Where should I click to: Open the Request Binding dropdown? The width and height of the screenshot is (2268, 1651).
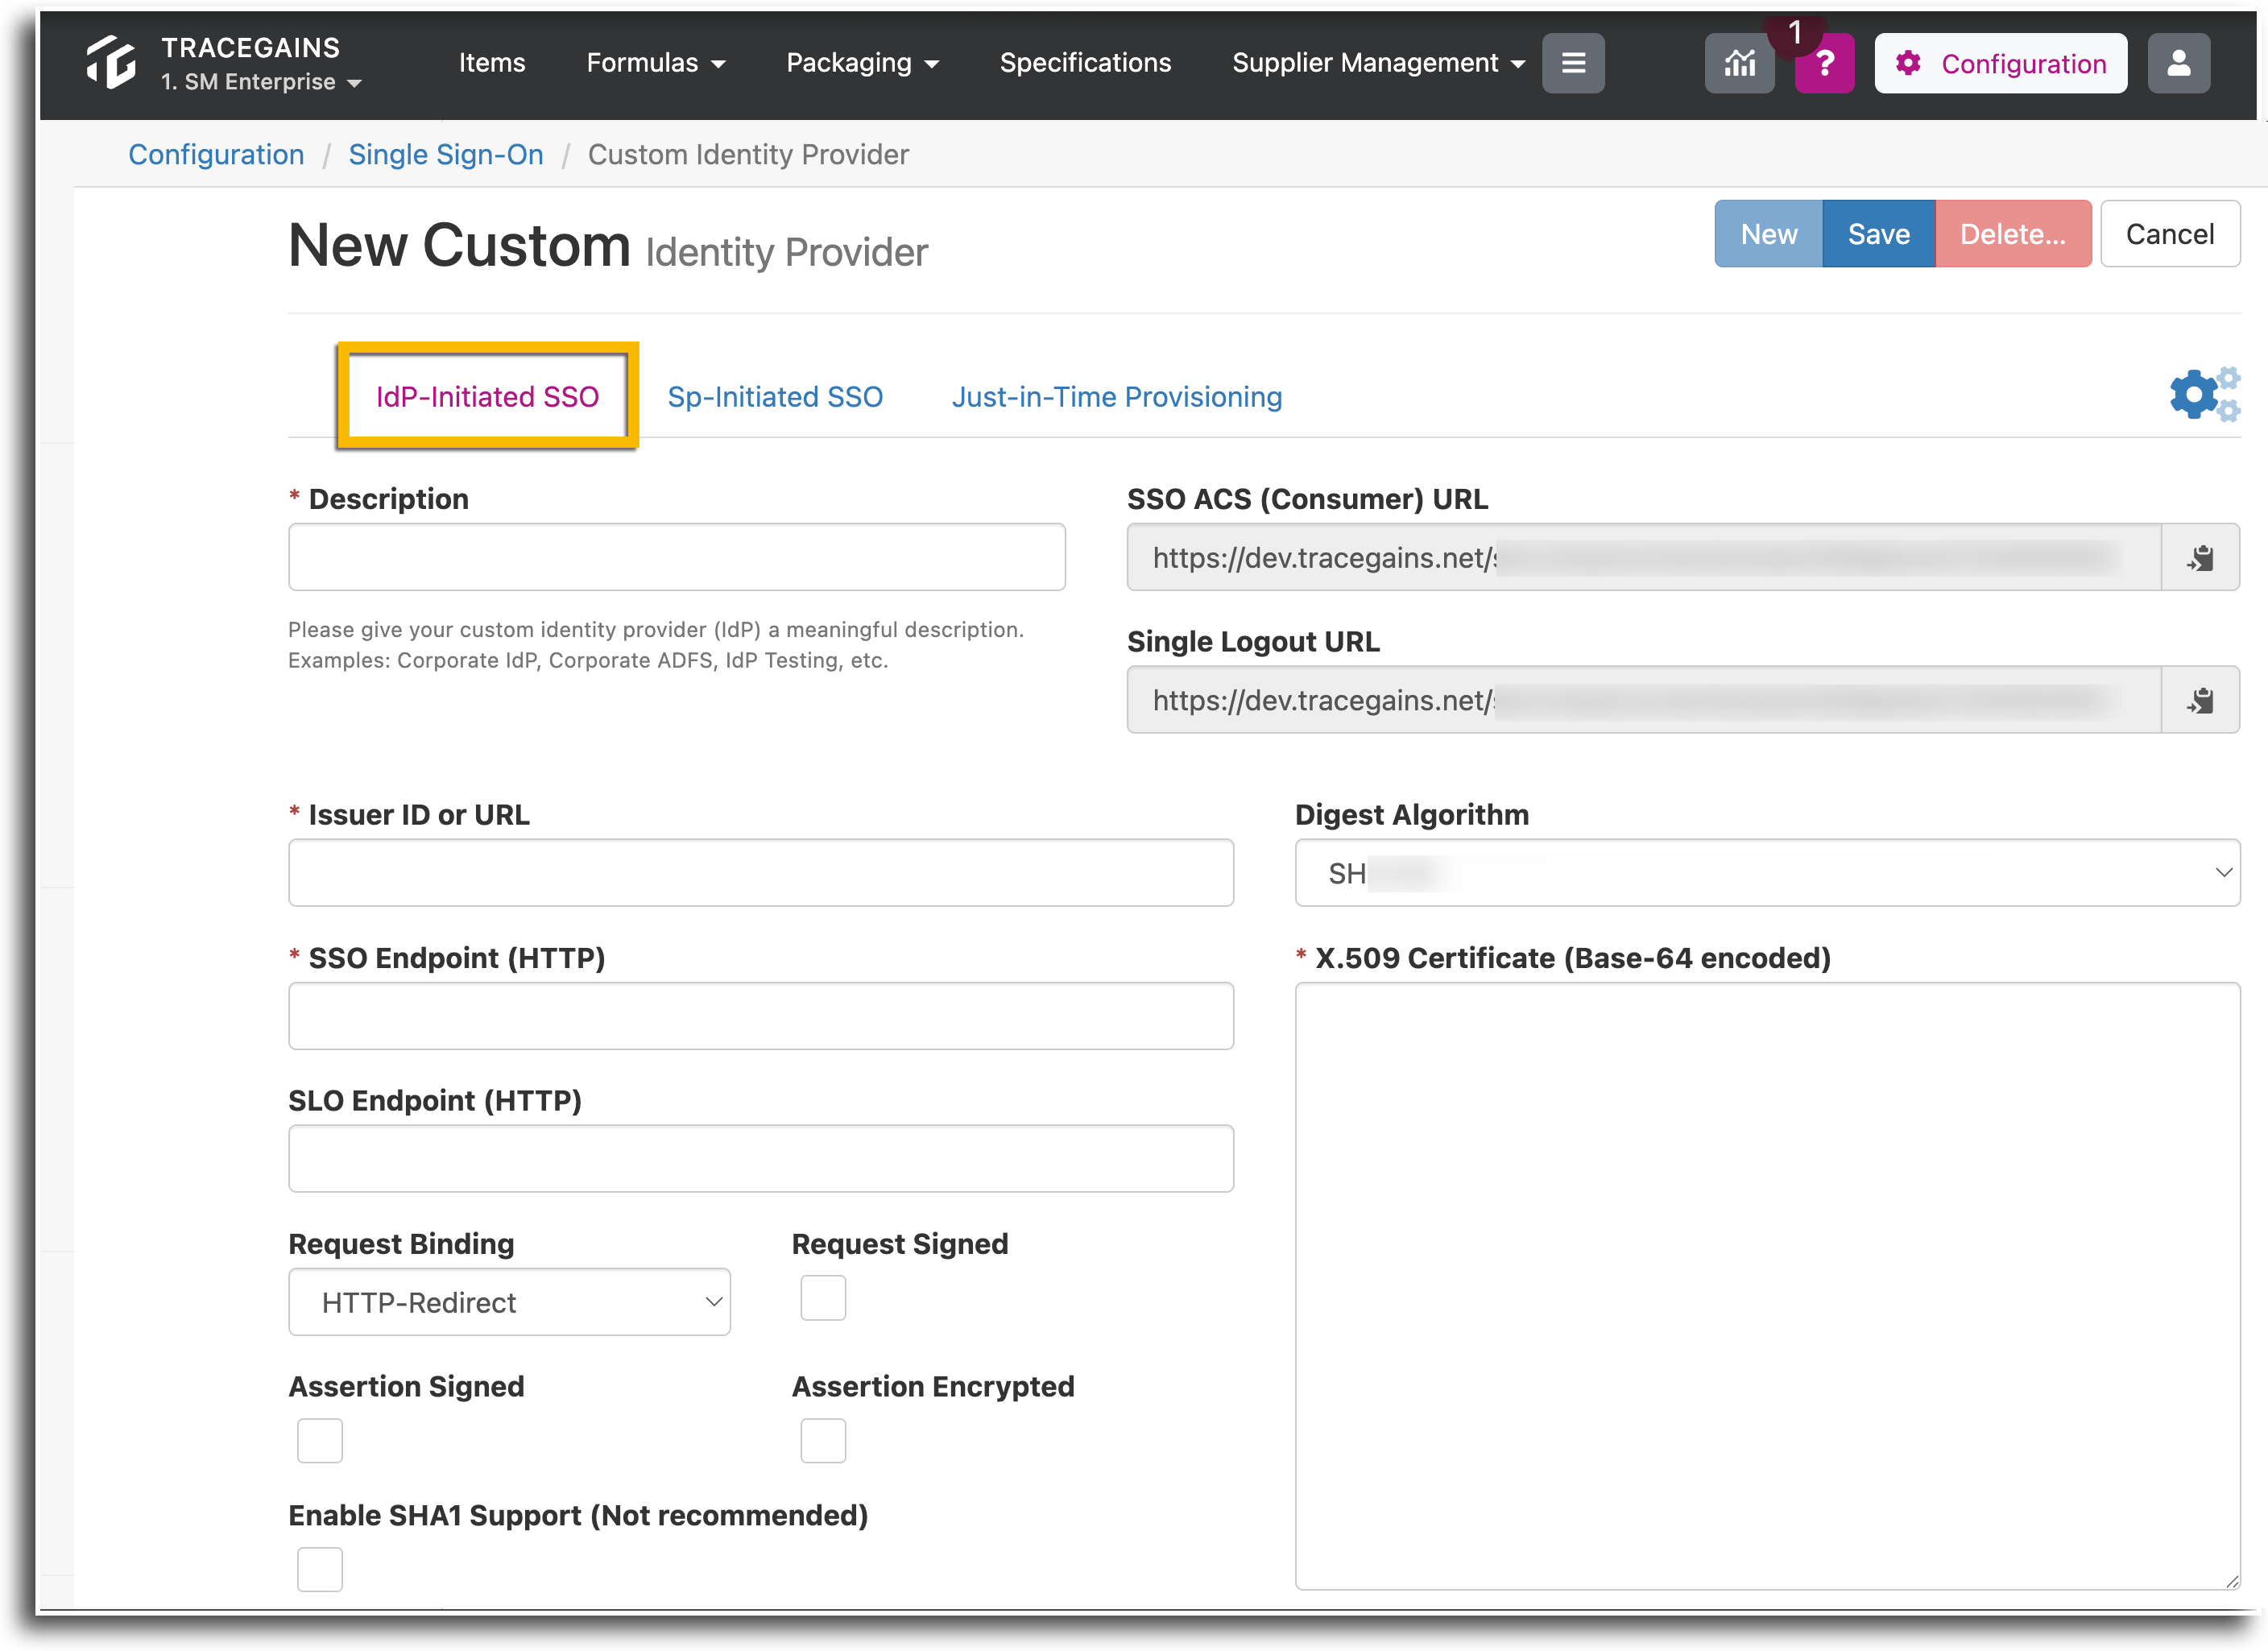pos(509,1302)
